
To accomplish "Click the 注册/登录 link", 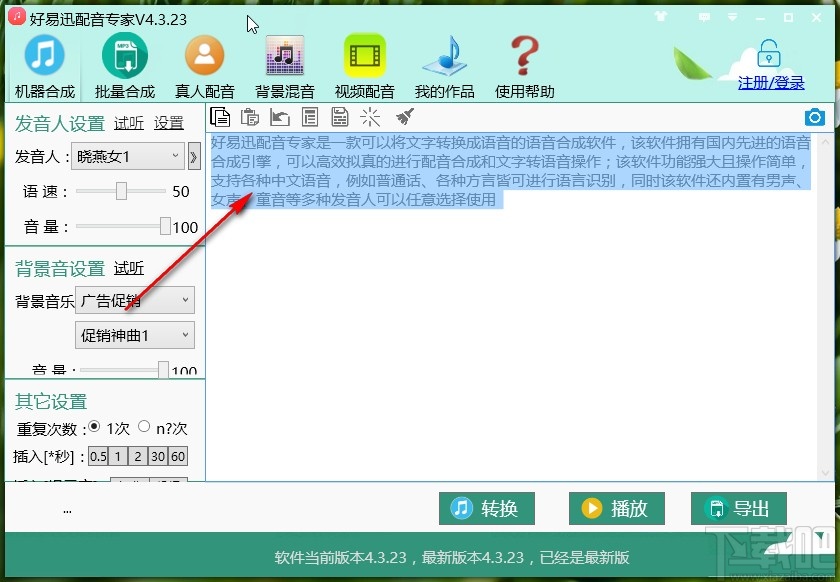I will [771, 83].
